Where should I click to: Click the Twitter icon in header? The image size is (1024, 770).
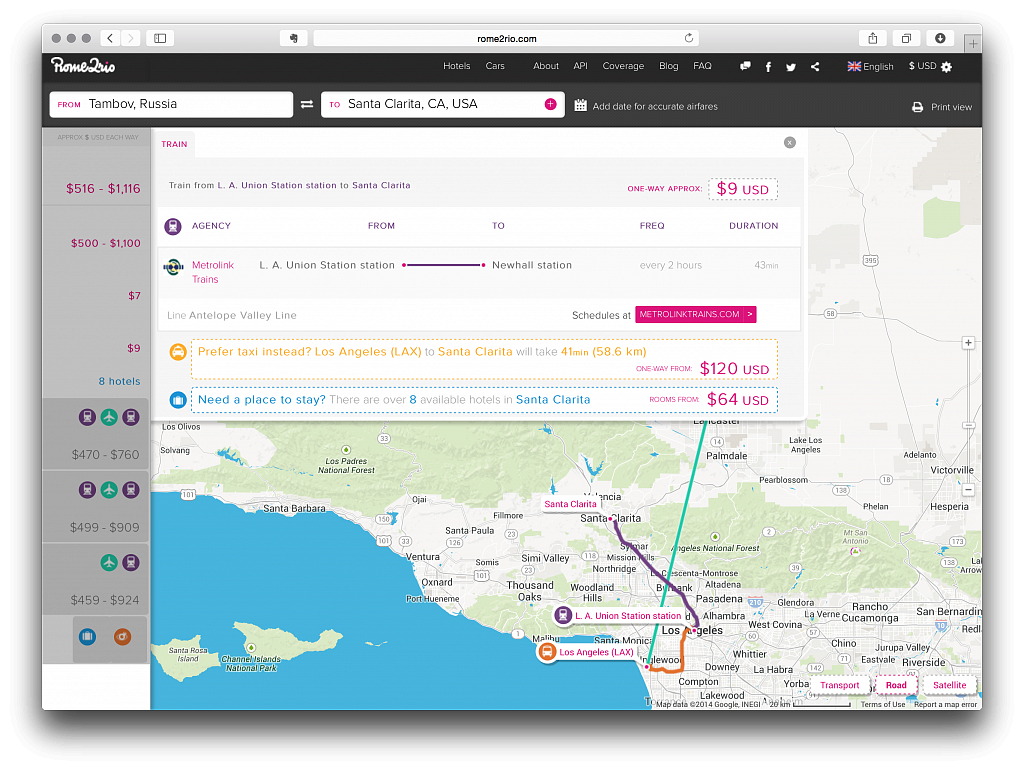791,67
